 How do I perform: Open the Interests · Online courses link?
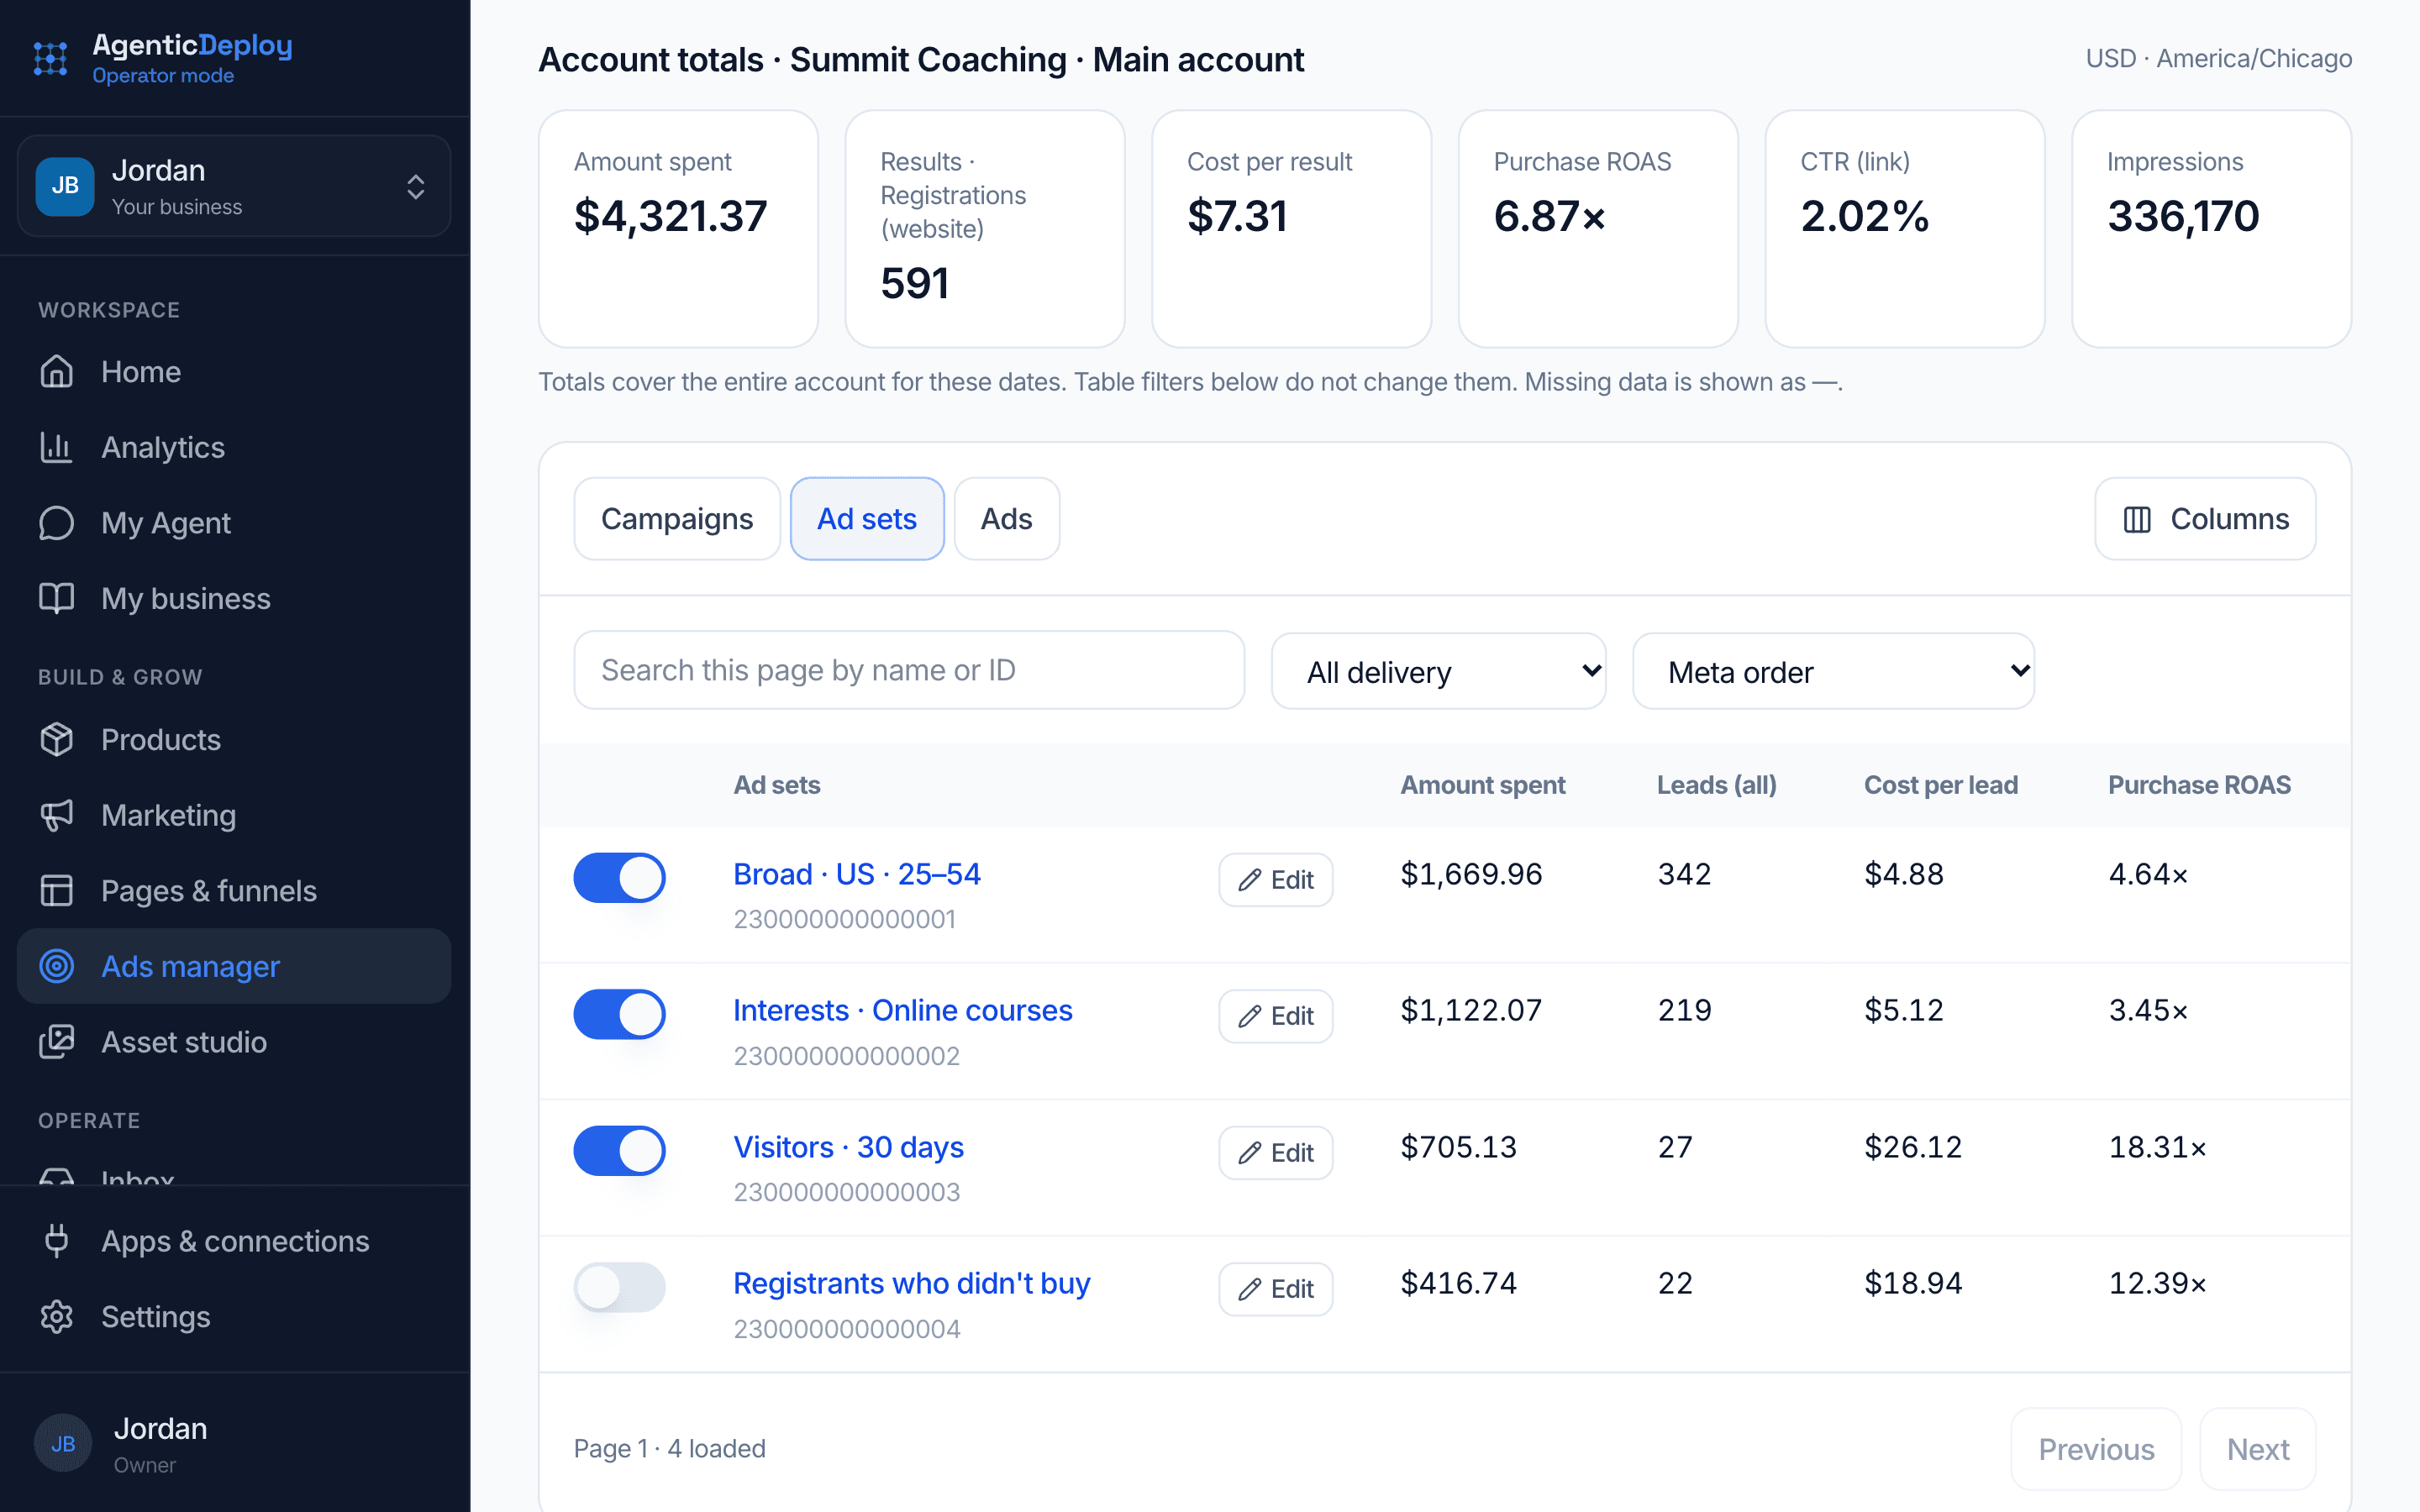point(903,1010)
